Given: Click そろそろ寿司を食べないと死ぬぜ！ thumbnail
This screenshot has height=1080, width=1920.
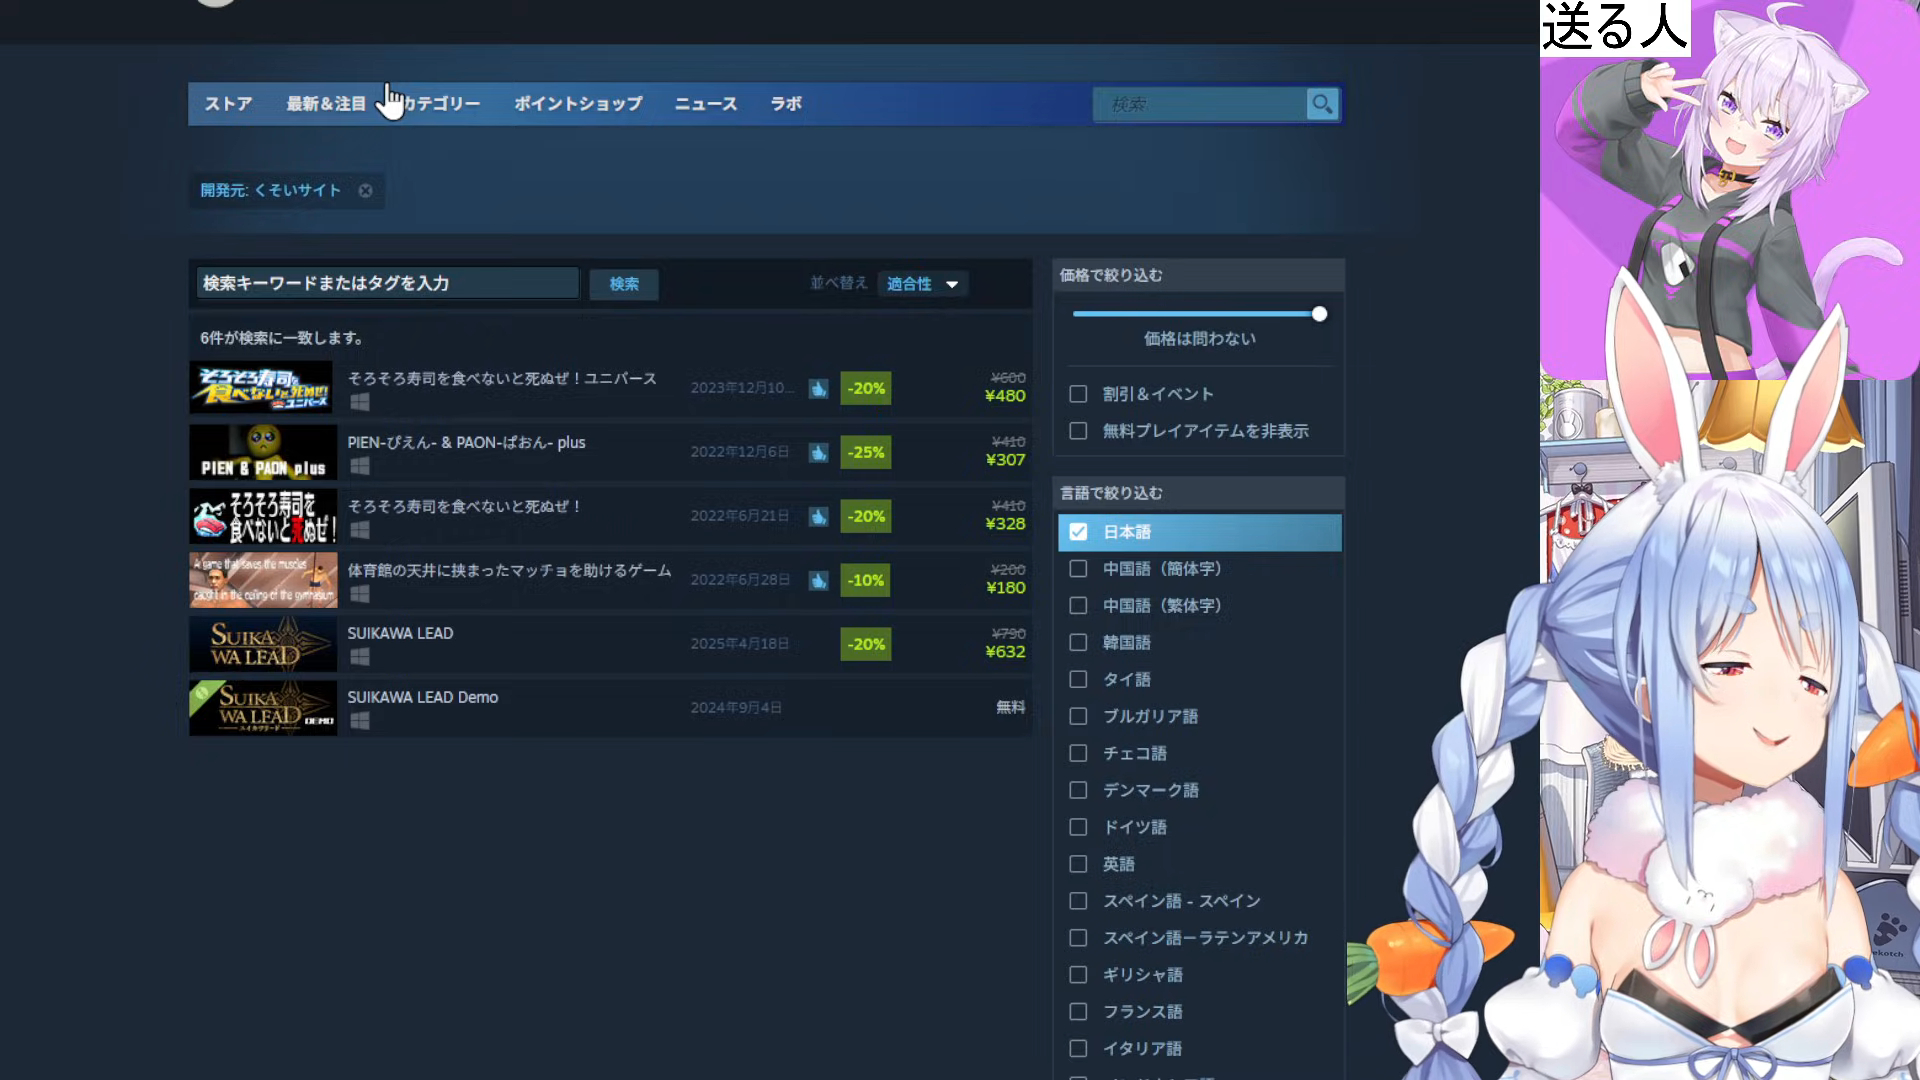Looking at the screenshot, I should click(x=263, y=516).
